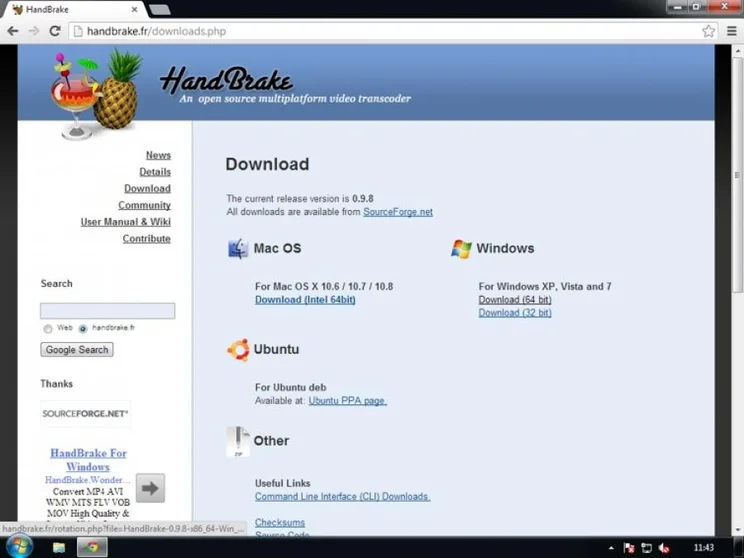Screen dimensions: 744x558
Task: Click the gray arrow ad button
Action: point(150,488)
